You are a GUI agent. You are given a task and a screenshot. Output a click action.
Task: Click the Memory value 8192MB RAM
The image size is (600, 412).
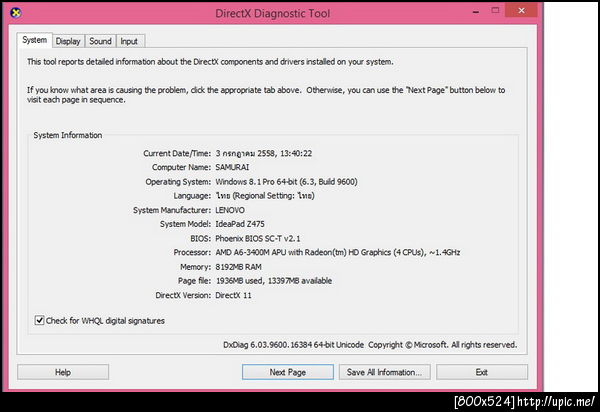point(238,267)
